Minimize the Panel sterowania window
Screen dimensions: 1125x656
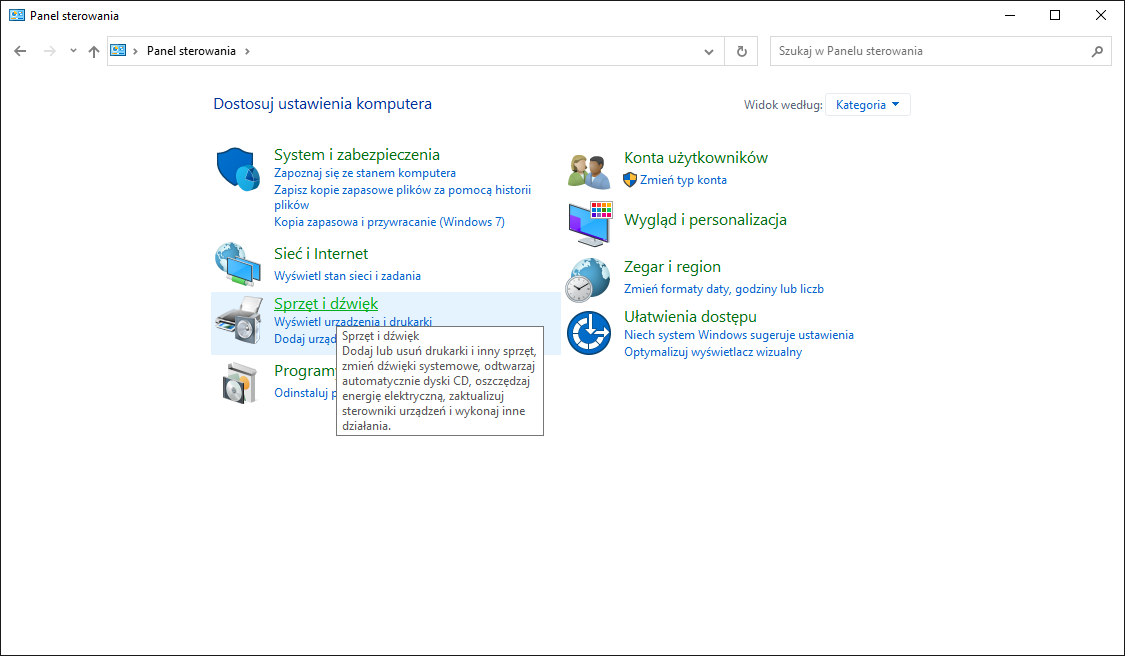click(1009, 15)
